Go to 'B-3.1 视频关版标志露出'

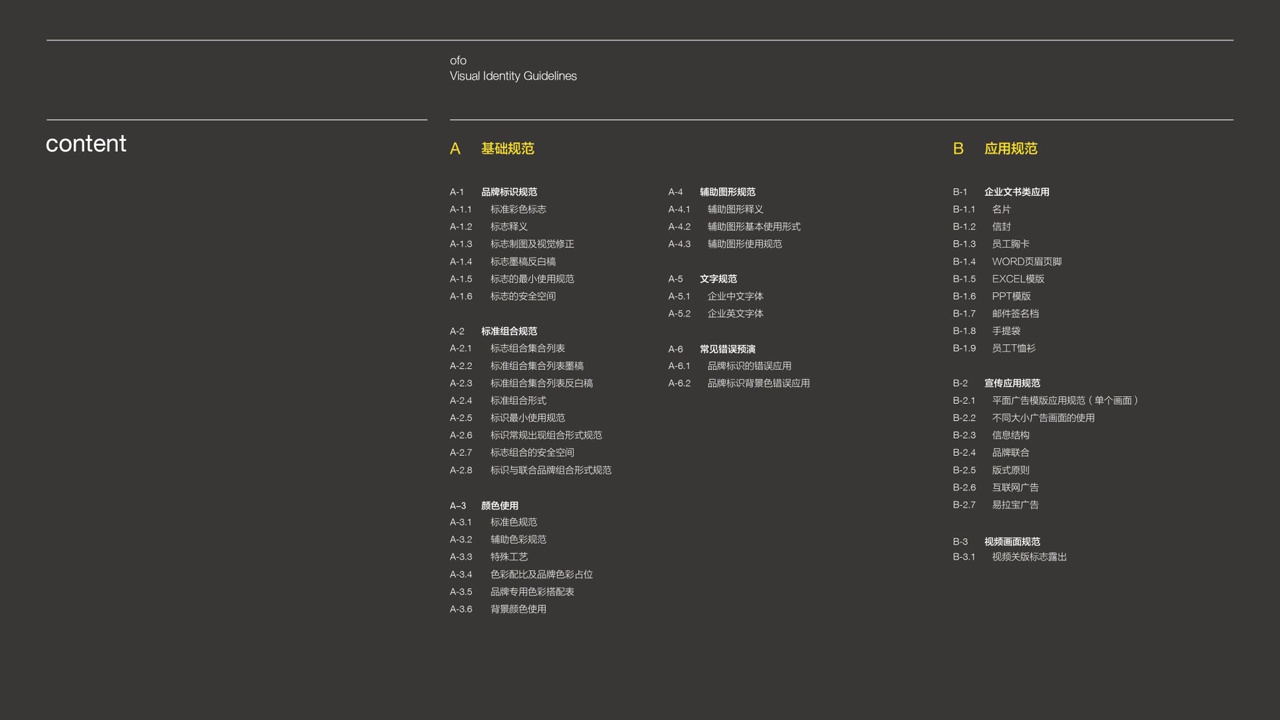[x=1010, y=557]
